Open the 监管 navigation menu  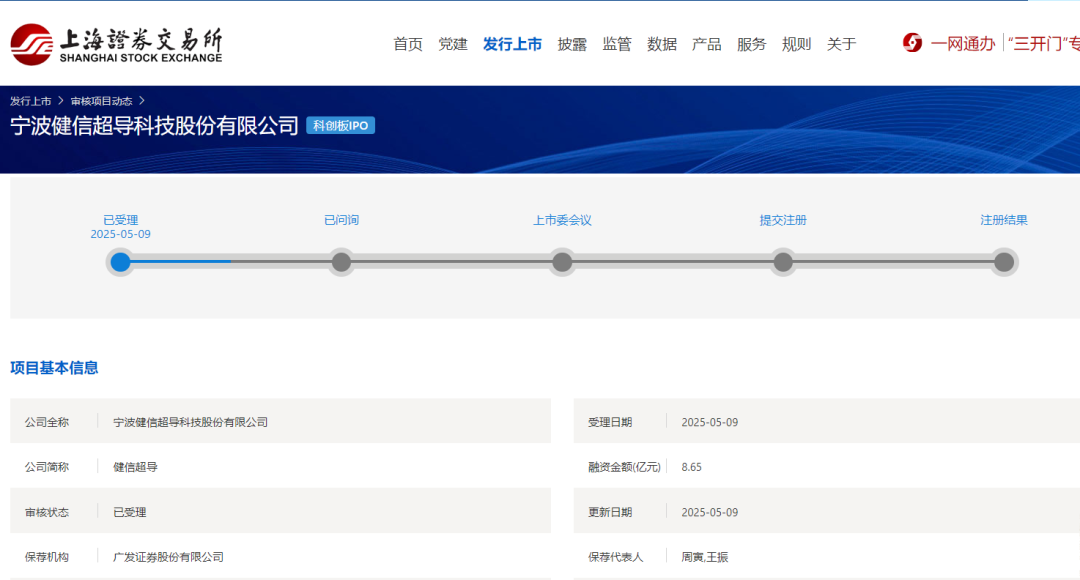point(617,44)
